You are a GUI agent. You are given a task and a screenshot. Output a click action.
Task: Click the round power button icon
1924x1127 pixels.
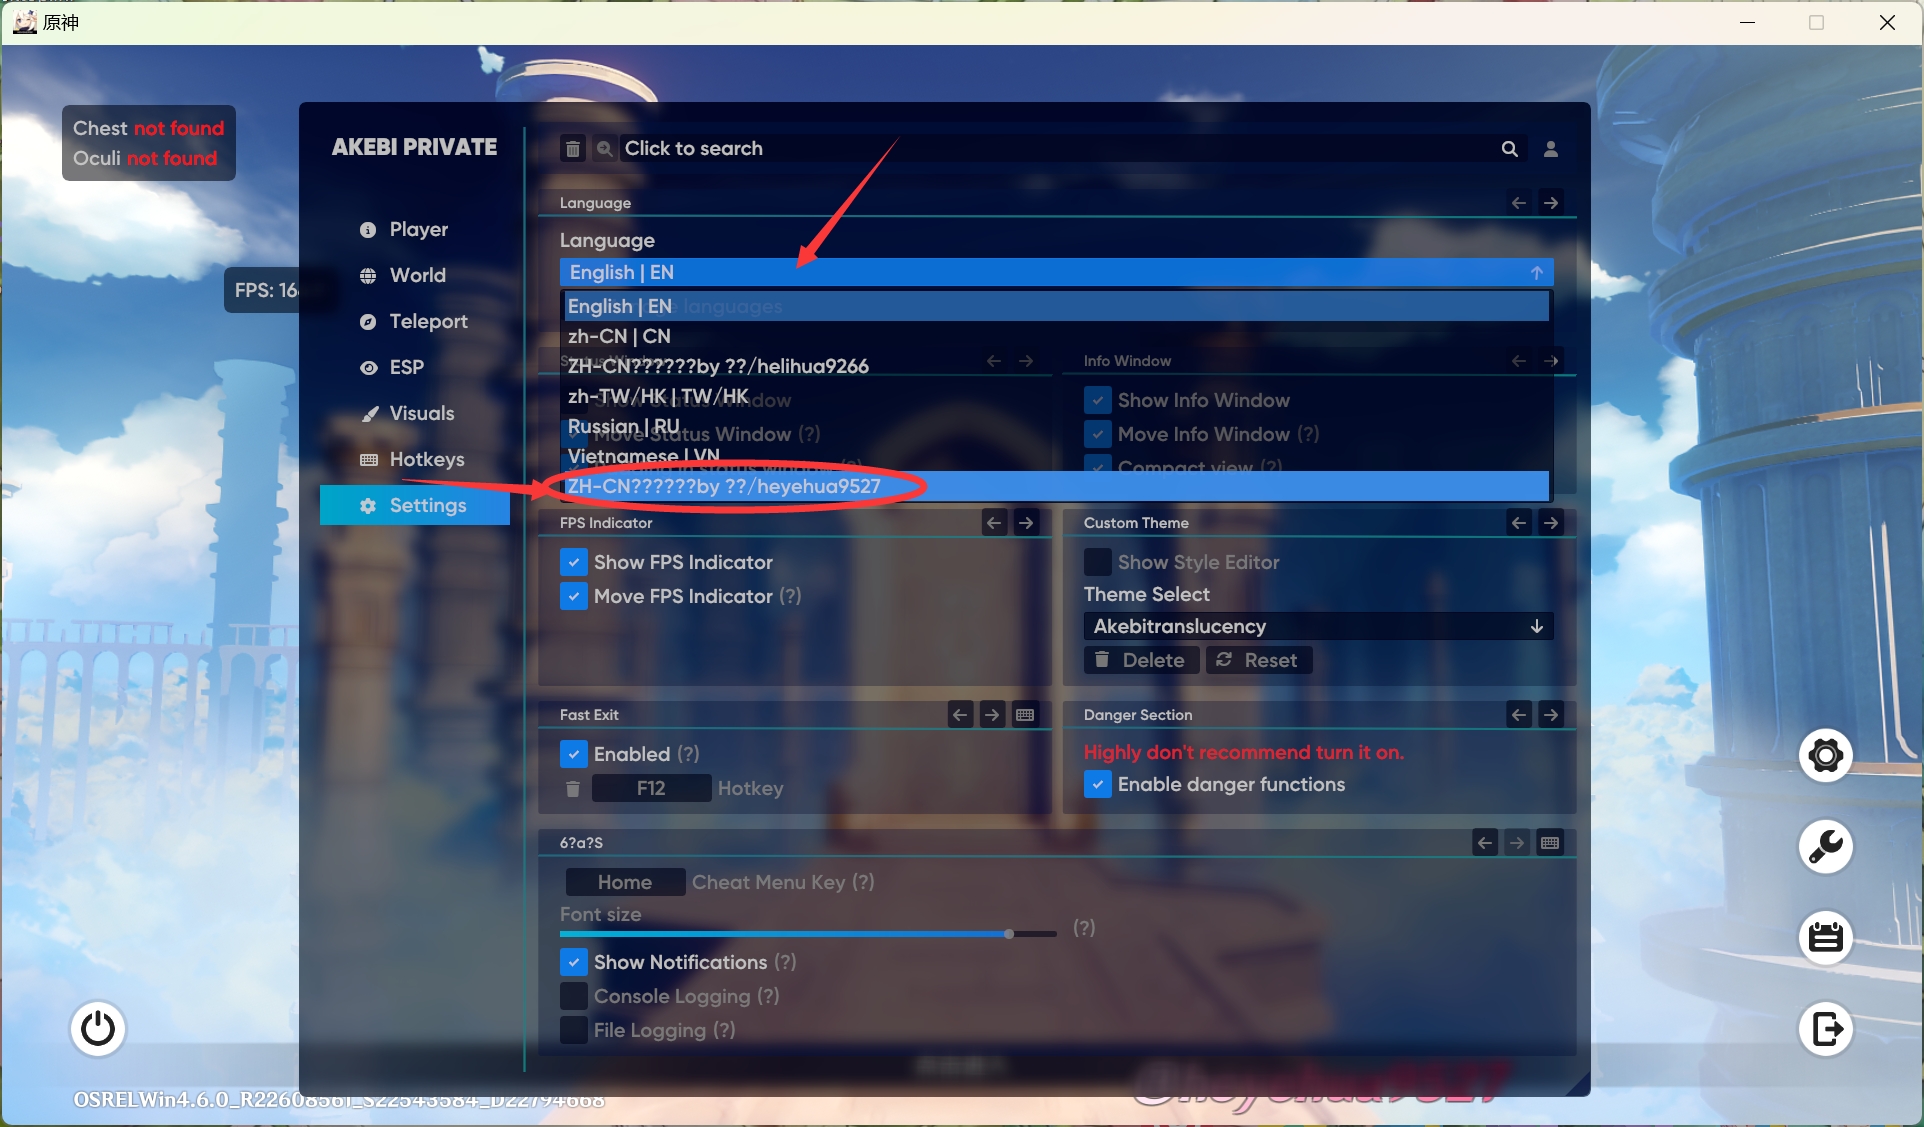[x=98, y=1028]
